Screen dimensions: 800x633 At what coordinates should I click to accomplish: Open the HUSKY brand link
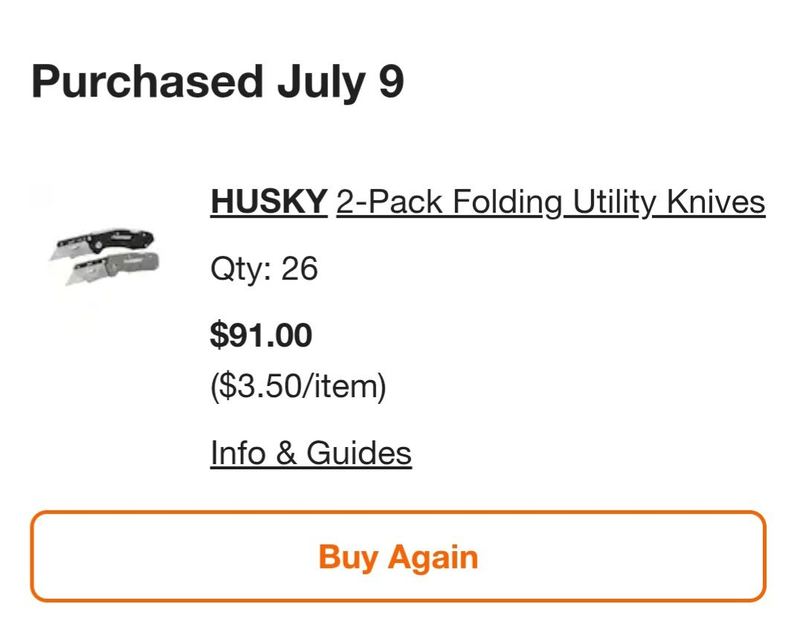(269, 202)
